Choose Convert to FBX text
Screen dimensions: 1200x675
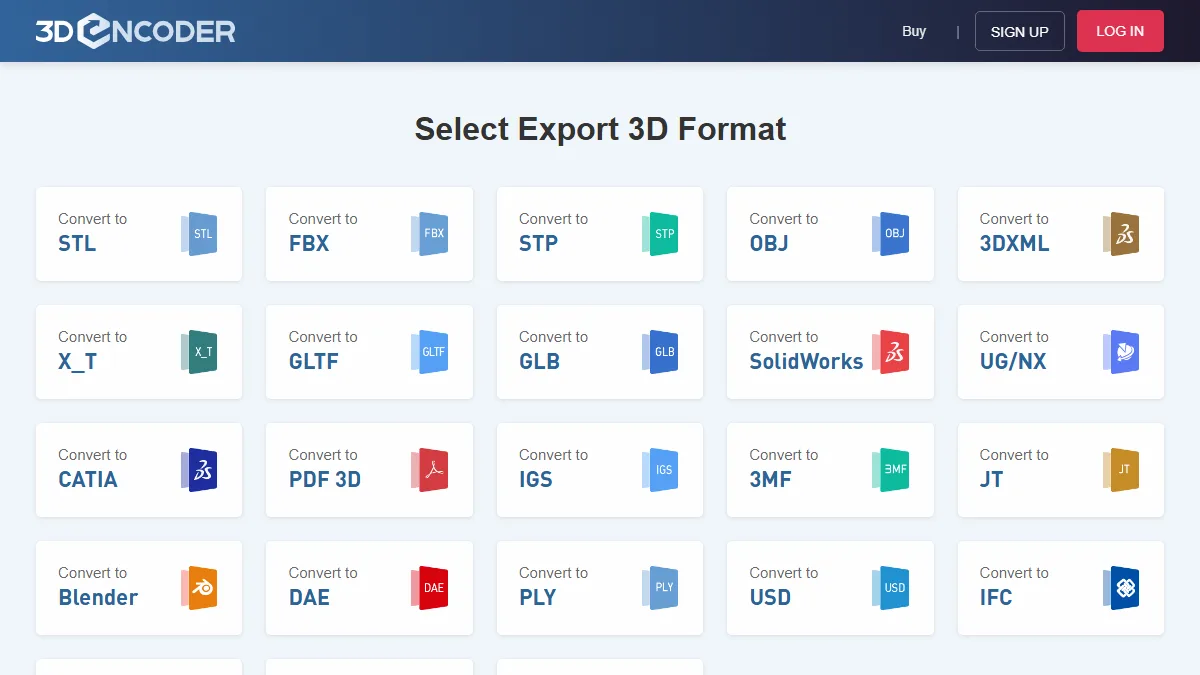(x=323, y=232)
